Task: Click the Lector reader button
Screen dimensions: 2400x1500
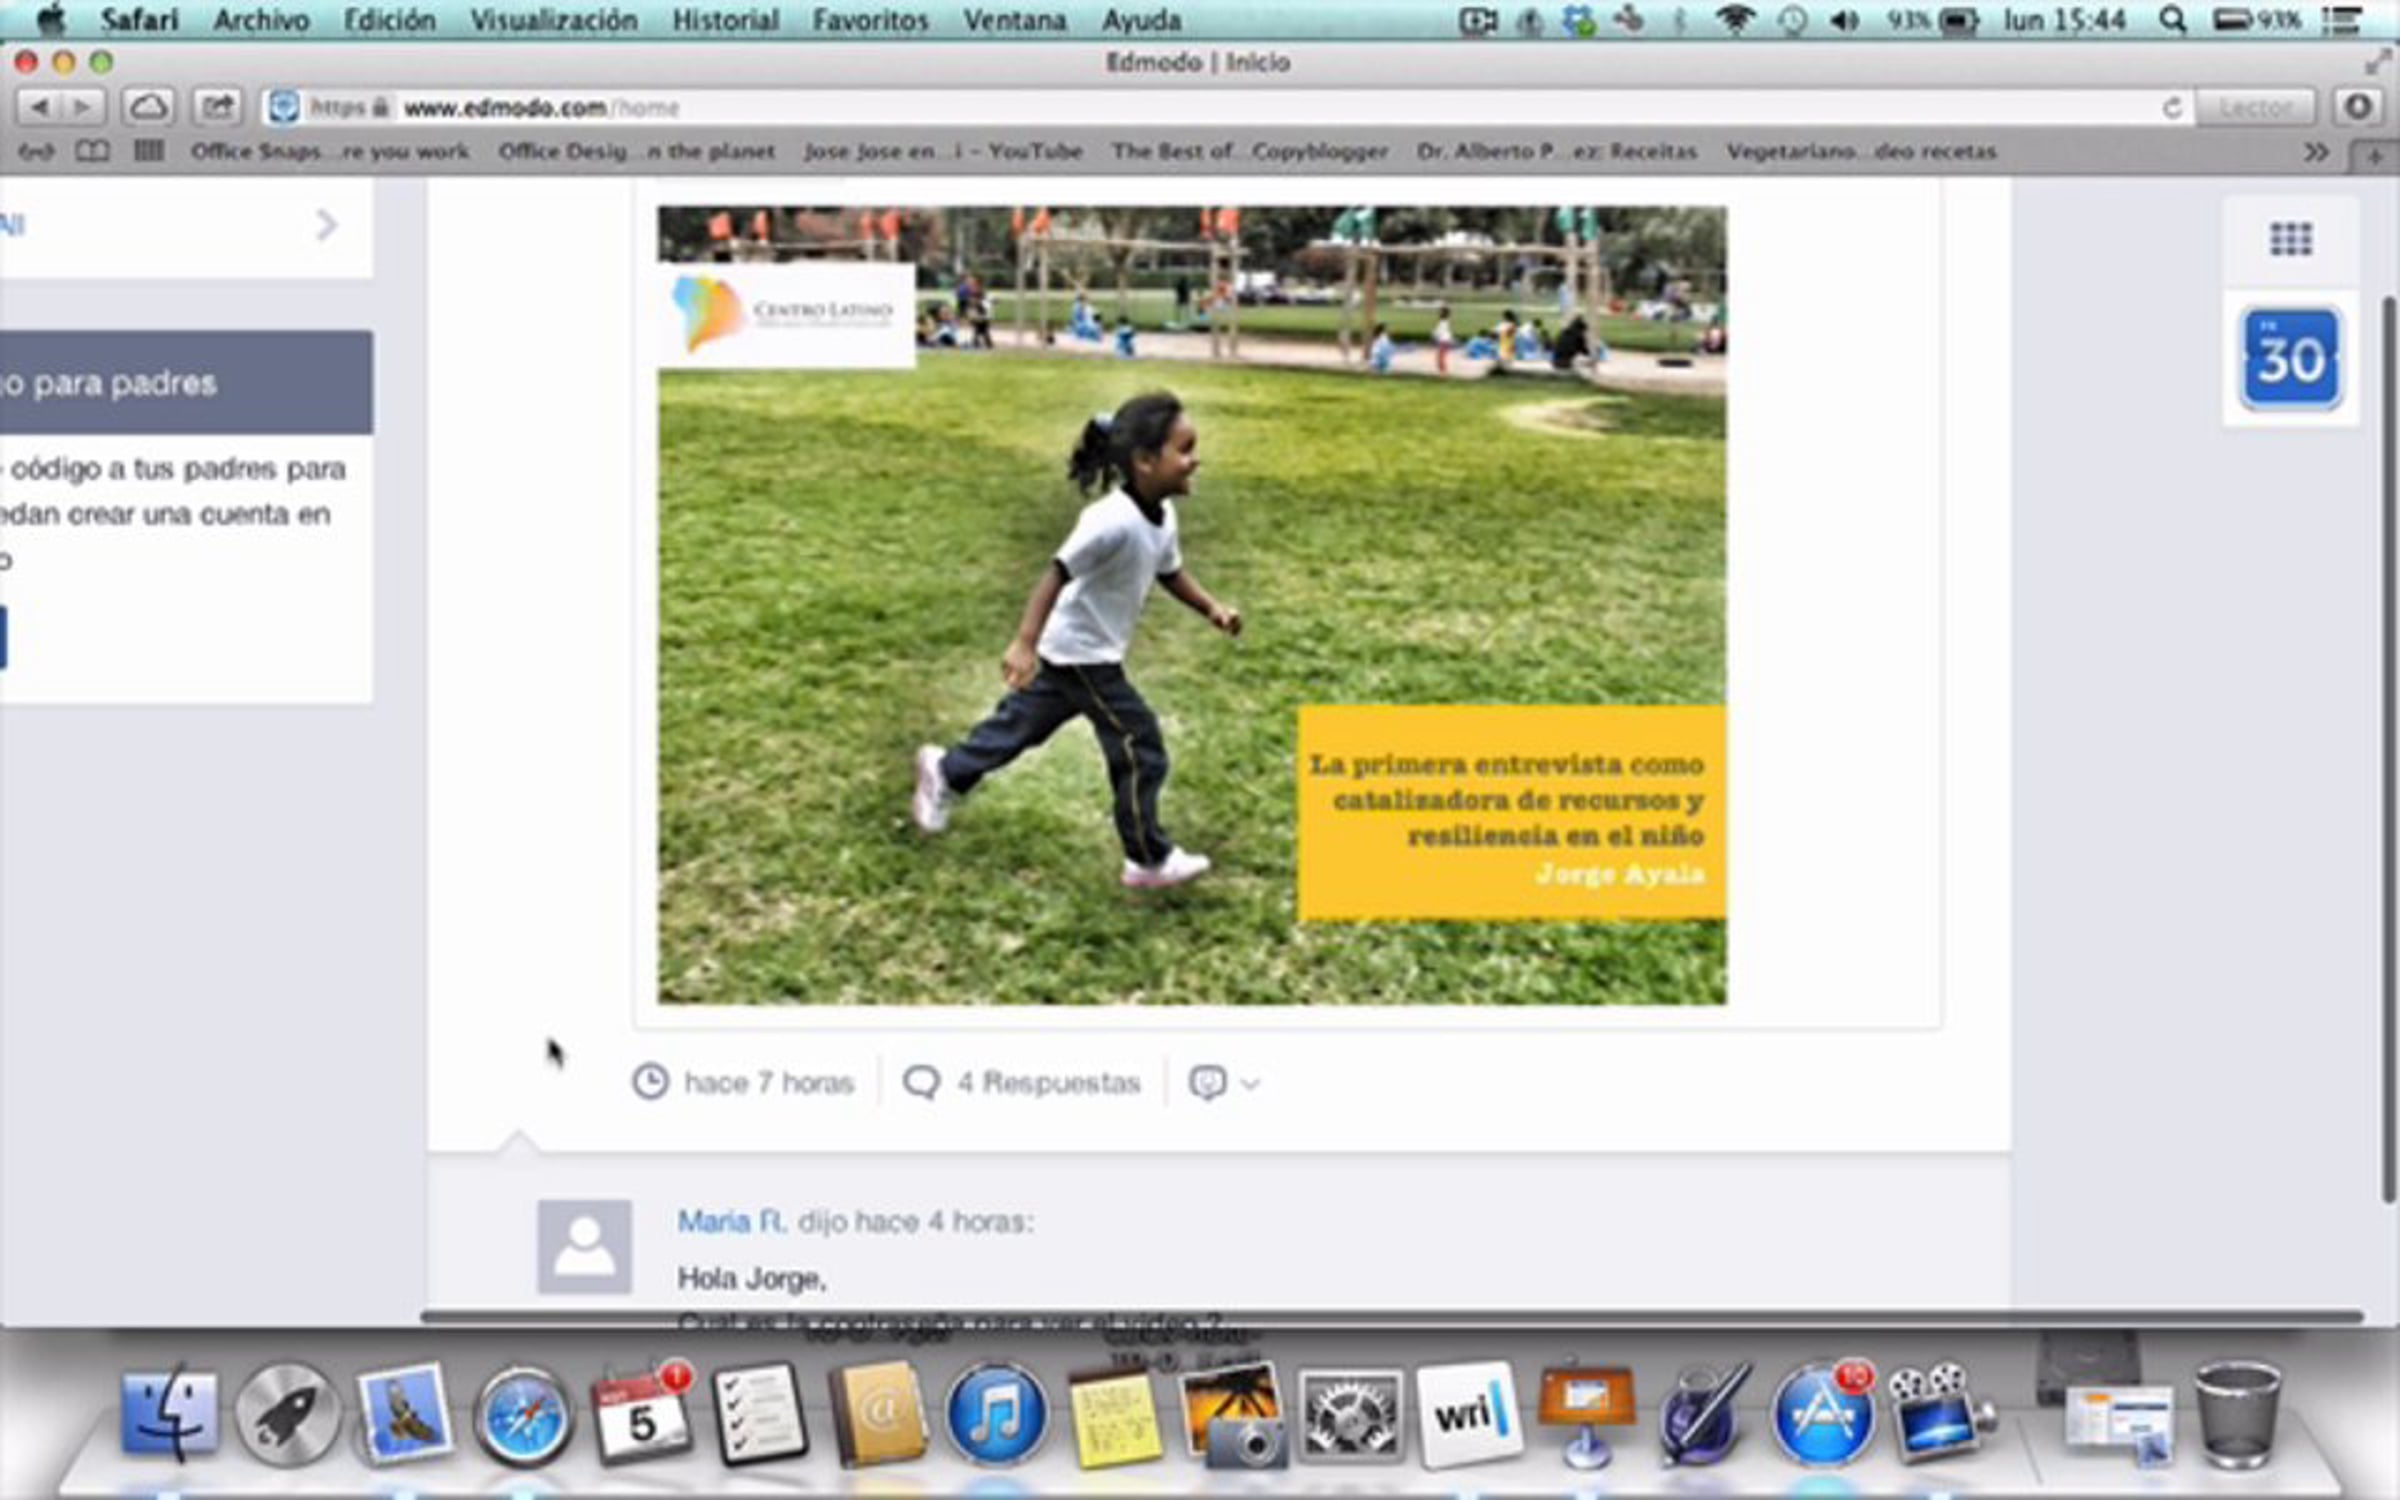Action: (2255, 107)
